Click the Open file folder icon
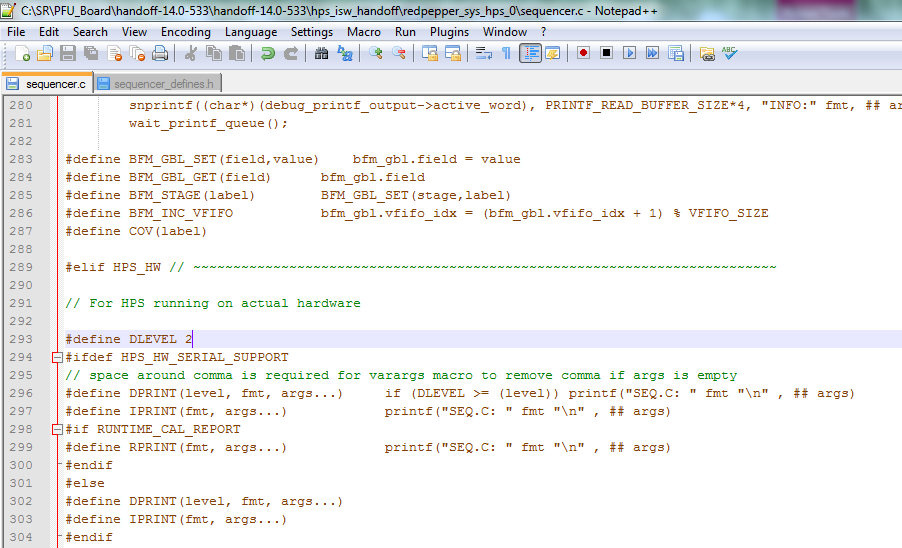 [45, 53]
